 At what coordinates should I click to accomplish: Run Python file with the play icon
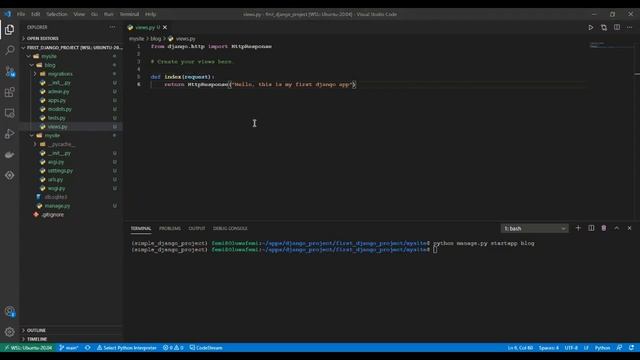click(590, 27)
